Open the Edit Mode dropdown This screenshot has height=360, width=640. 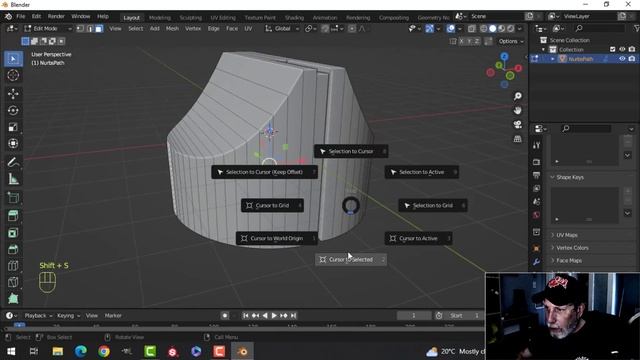(x=48, y=29)
